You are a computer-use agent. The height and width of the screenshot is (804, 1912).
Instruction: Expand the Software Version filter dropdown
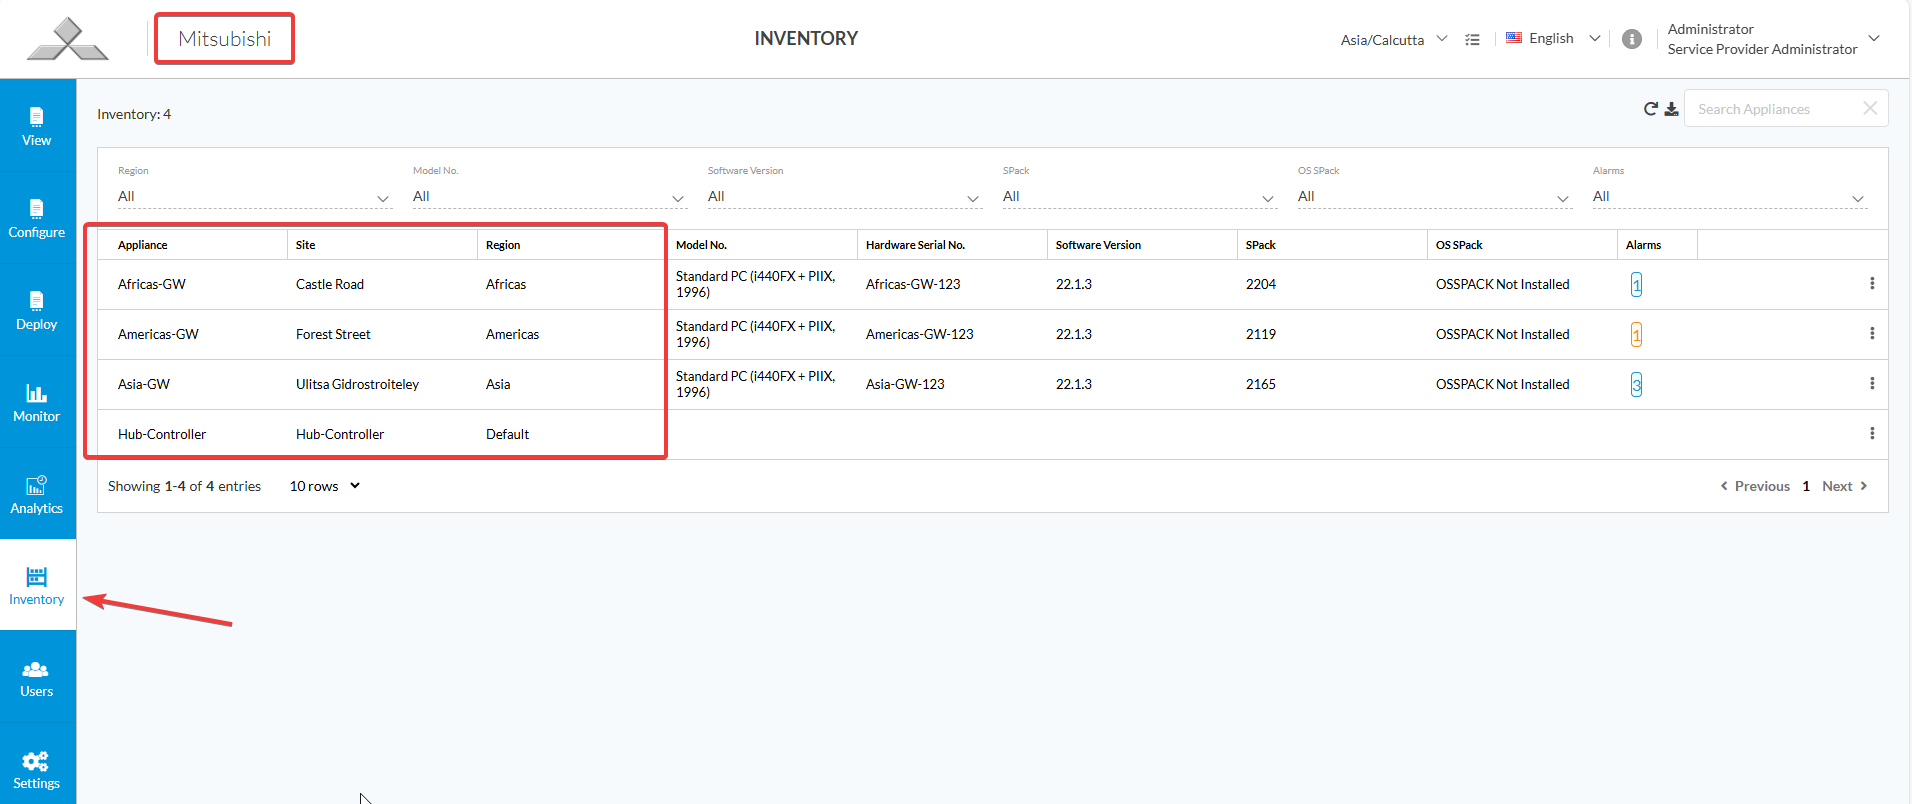[x=844, y=197]
